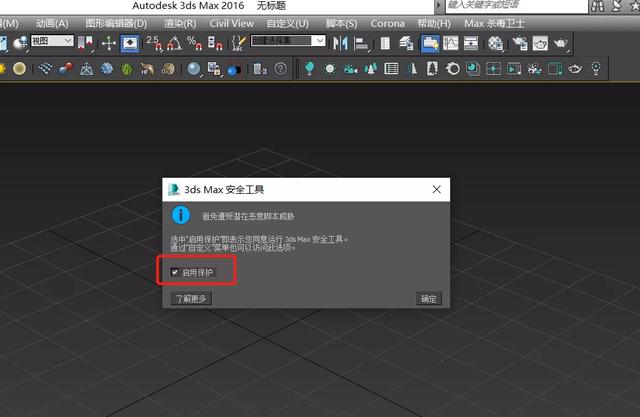Viewport: 640px width, 417px height.
Task: Click the Corona sun icon
Action: (x=330, y=69)
